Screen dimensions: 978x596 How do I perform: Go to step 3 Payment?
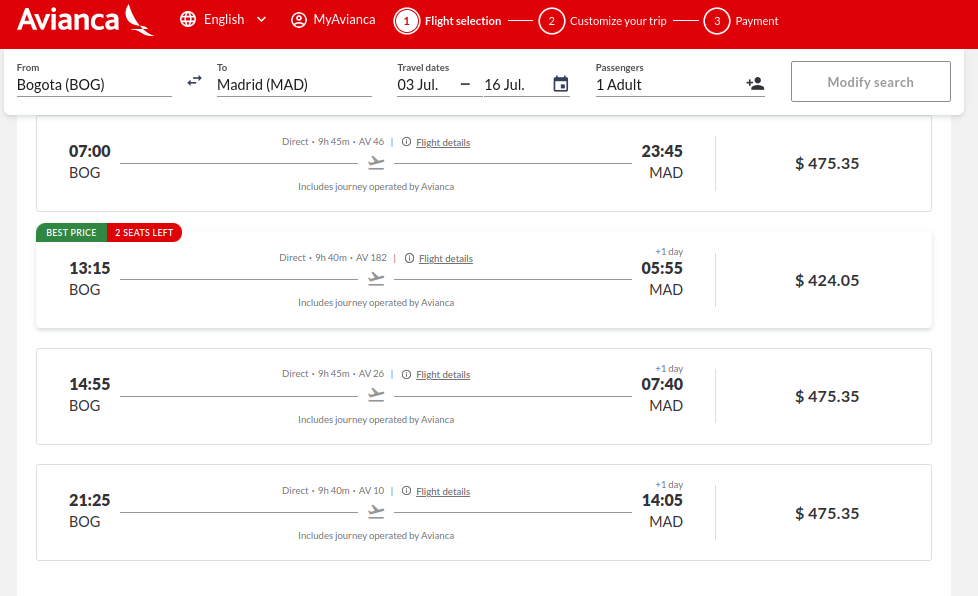point(741,21)
